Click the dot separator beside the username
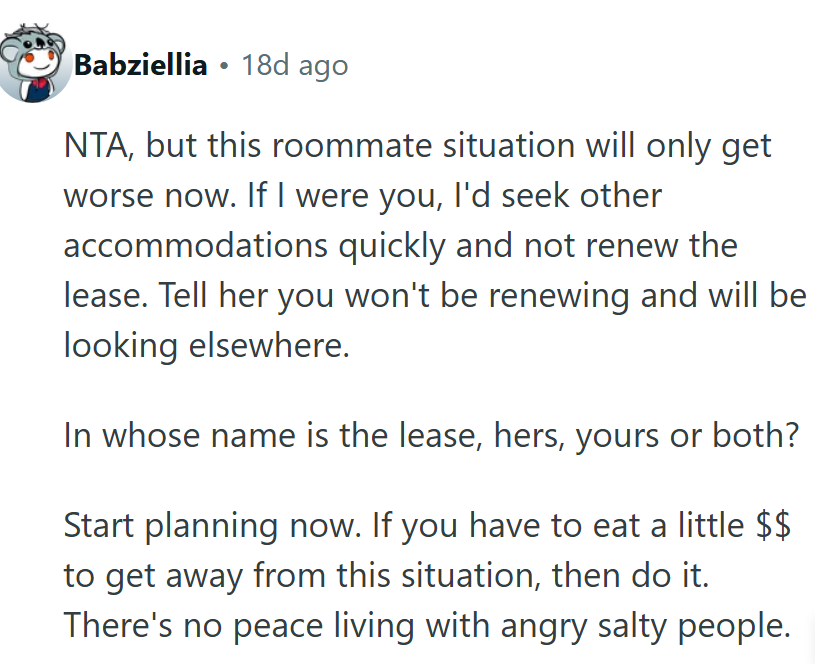Viewport: 815px width, 664px height. (222, 67)
